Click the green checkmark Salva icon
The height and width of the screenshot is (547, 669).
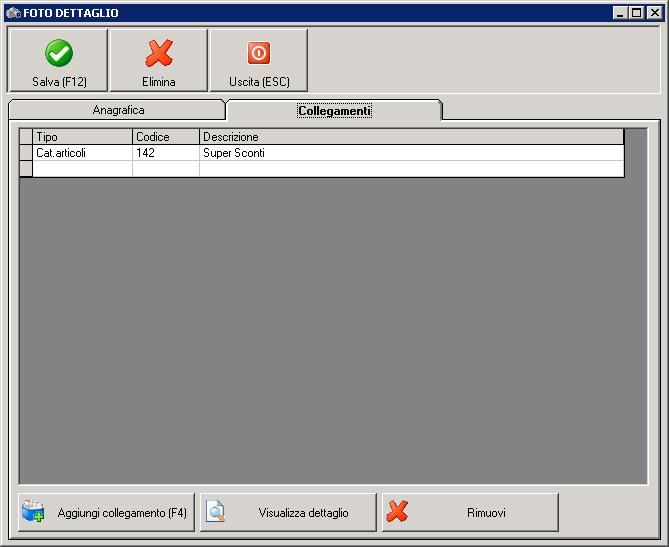(x=59, y=53)
